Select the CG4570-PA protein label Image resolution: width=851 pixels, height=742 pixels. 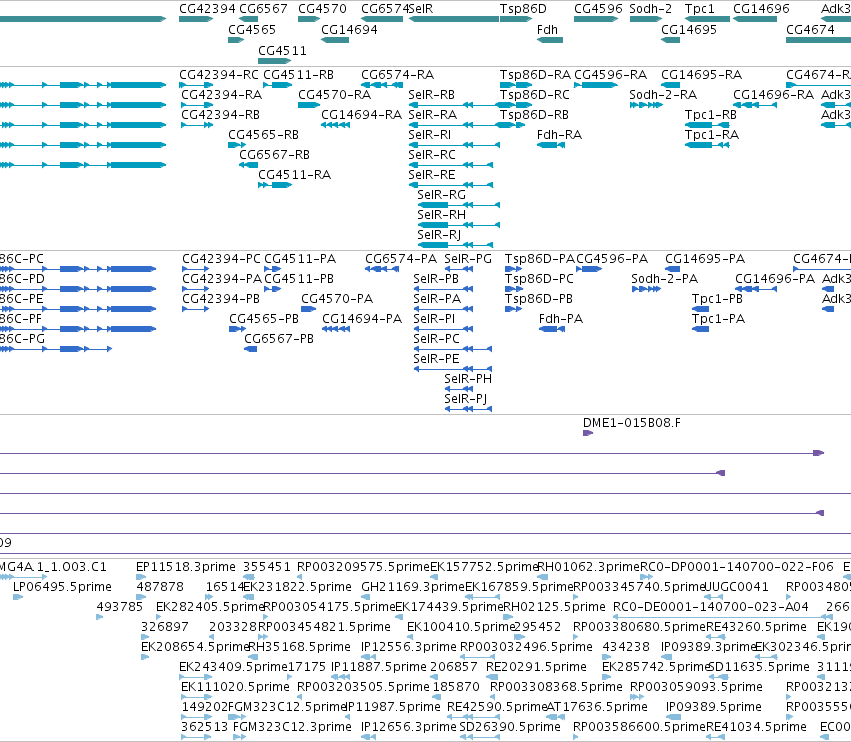click(x=337, y=299)
